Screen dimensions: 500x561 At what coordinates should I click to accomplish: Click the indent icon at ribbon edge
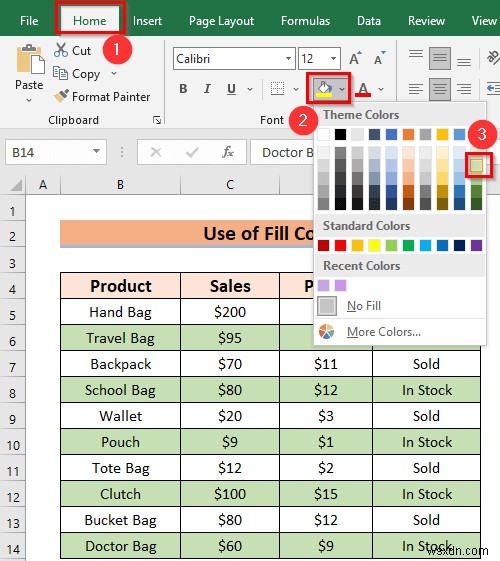click(x=493, y=88)
